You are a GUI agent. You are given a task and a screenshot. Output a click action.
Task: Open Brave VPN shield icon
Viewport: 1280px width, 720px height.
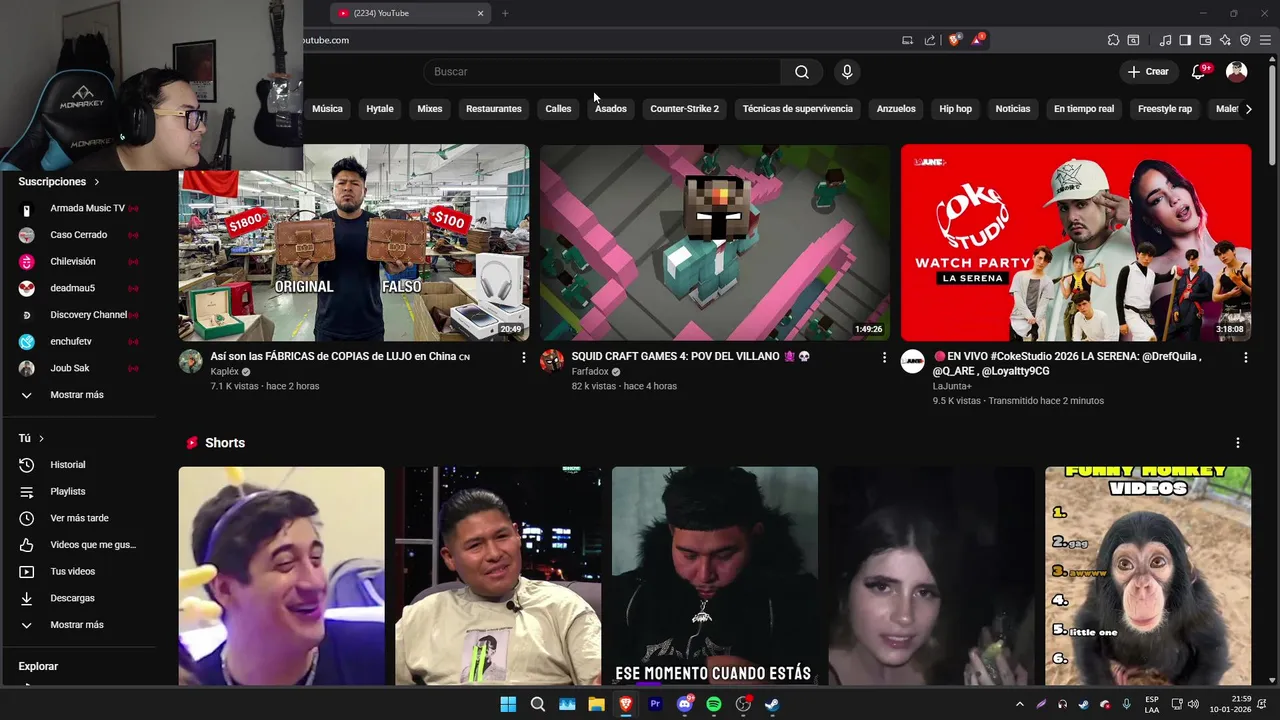[x=1245, y=40]
